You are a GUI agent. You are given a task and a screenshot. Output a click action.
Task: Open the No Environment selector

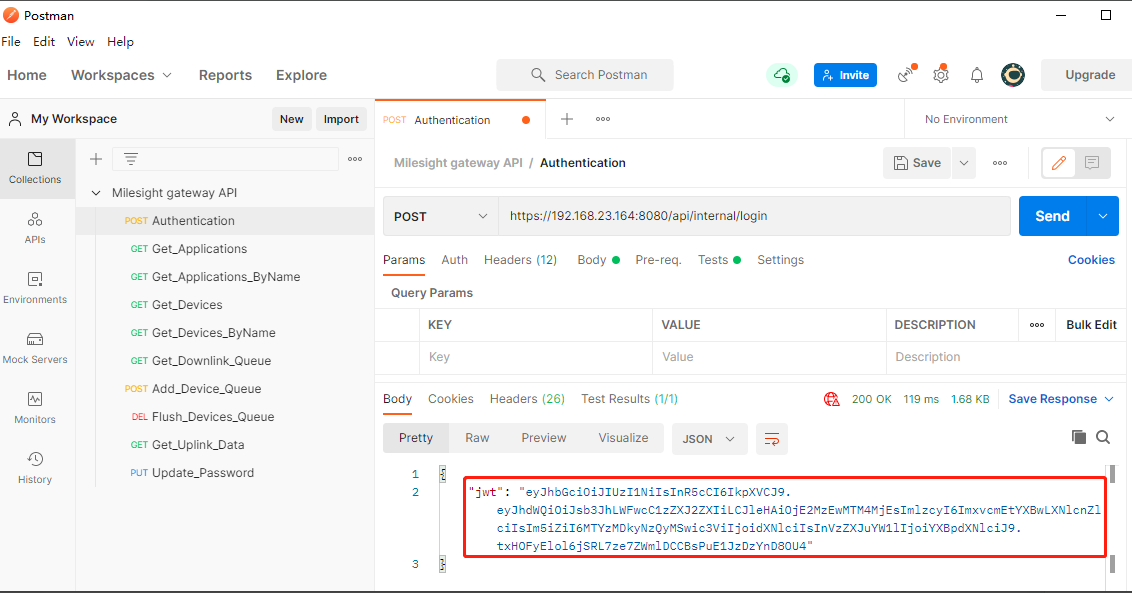[1018, 119]
